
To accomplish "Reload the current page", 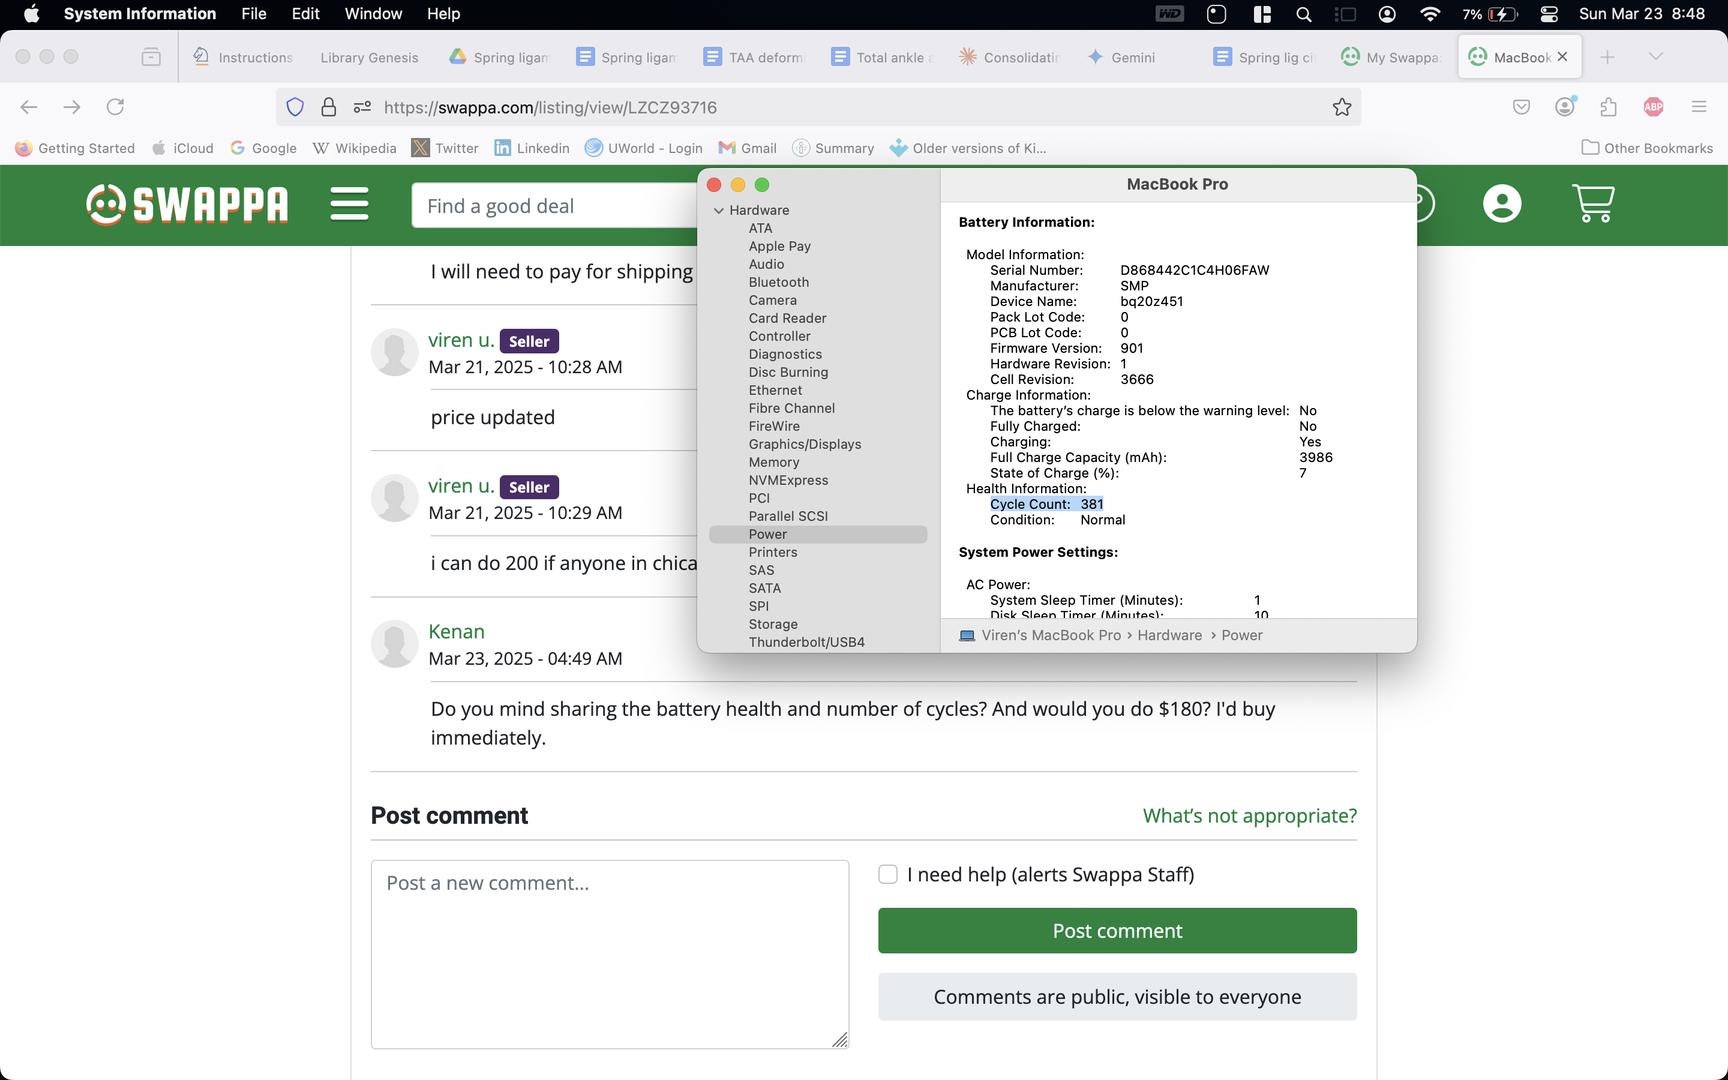I will point(116,107).
